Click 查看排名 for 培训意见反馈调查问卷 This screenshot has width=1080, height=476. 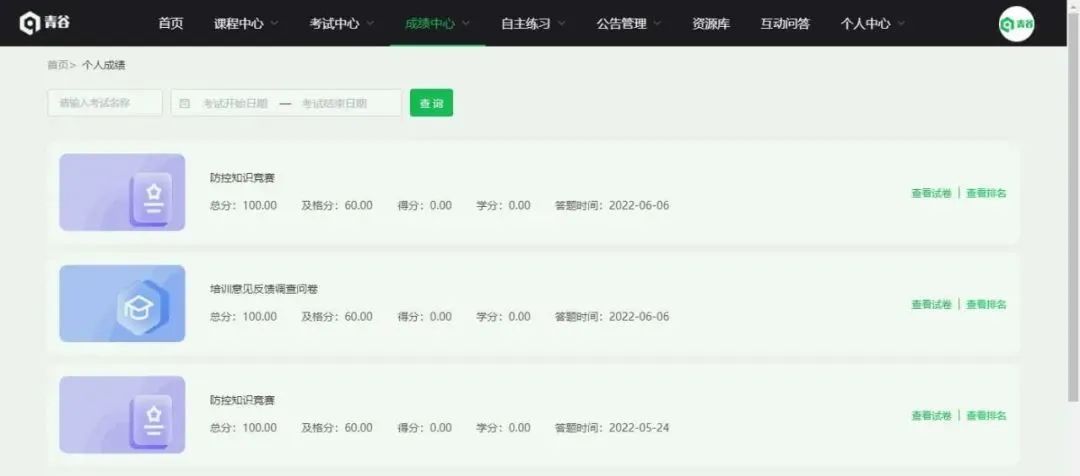click(x=986, y=304)
